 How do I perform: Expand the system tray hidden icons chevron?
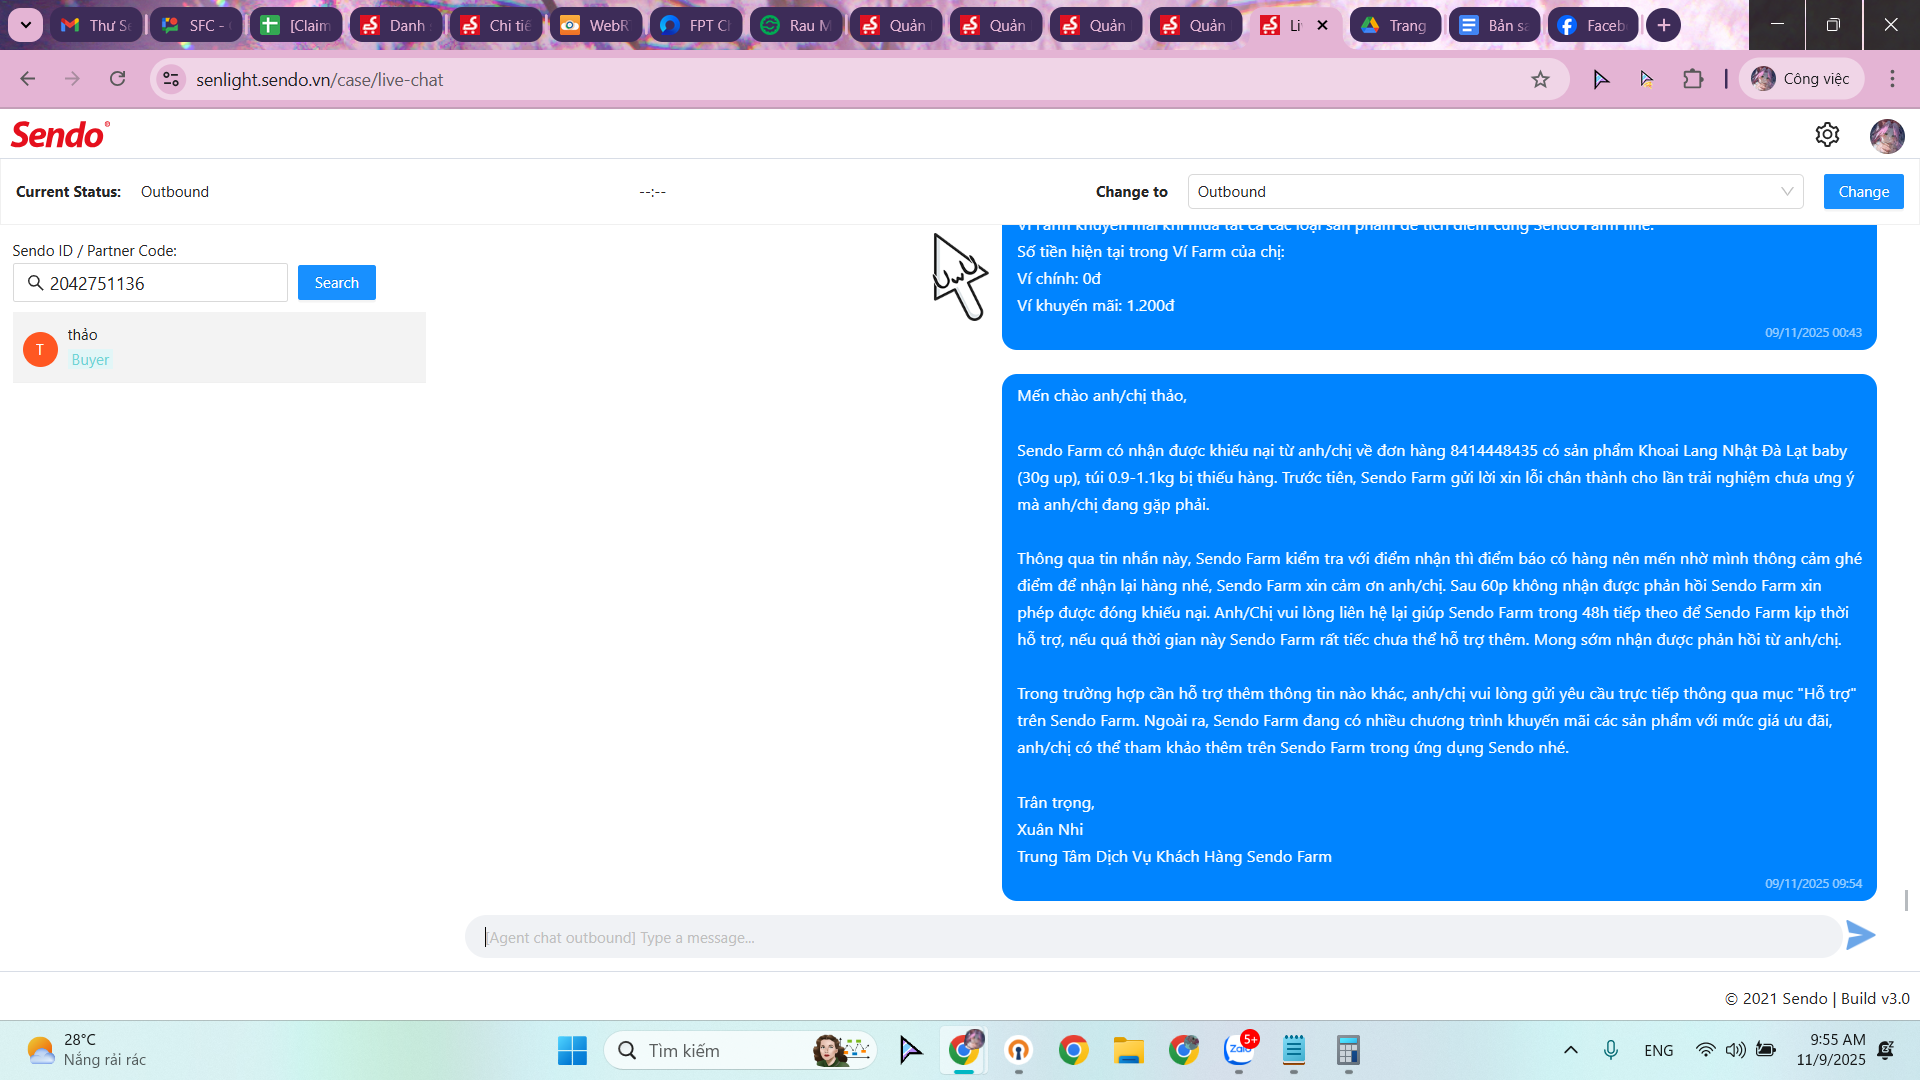1570,1050
